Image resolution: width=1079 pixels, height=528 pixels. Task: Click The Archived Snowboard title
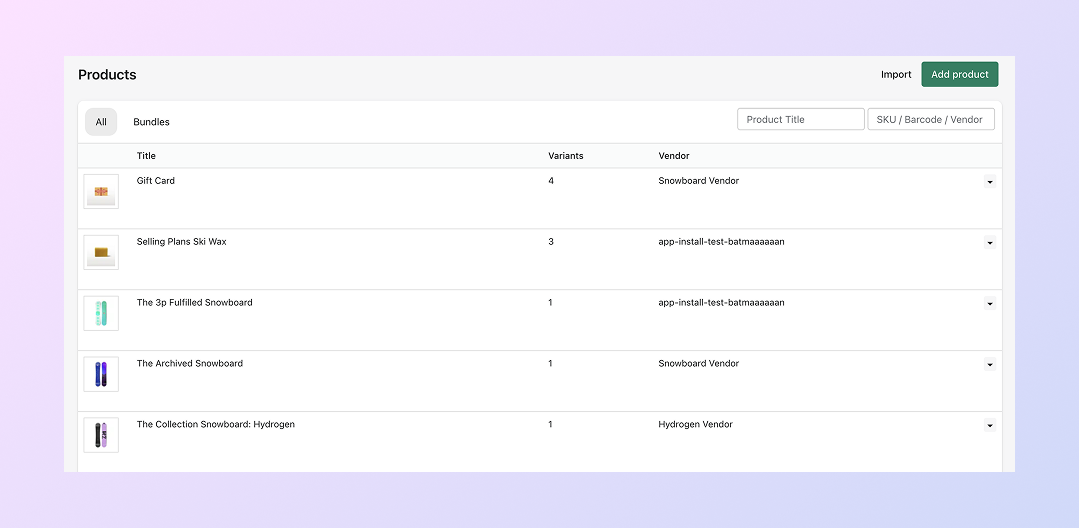coord(190,363)
